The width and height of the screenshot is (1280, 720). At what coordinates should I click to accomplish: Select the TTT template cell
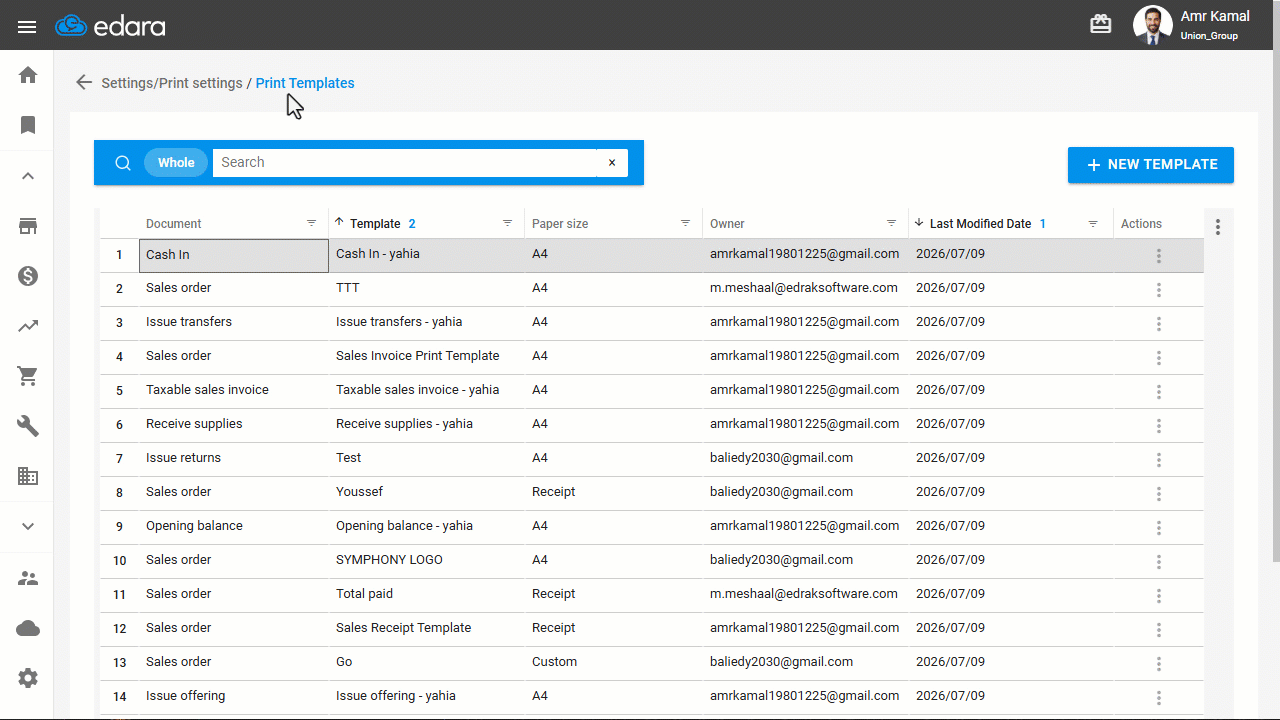427,288
